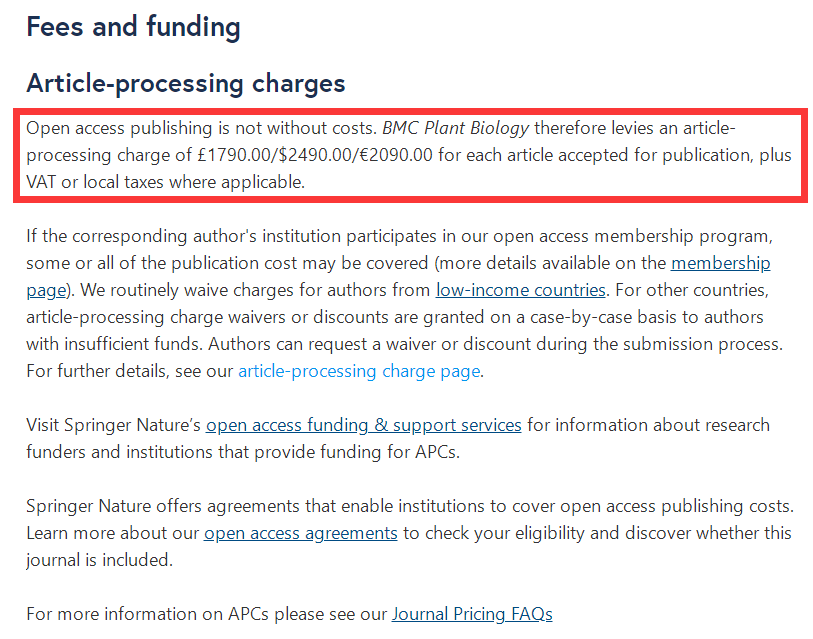
Task: Follow the low-income countries link
Action: (x=521, y=290)
